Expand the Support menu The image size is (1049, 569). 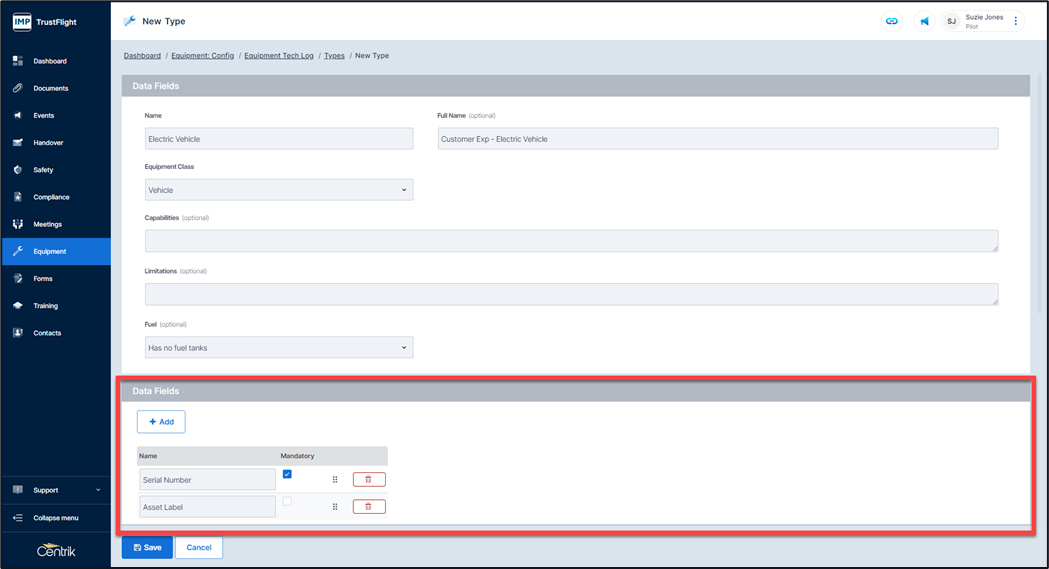click(56, 490)
